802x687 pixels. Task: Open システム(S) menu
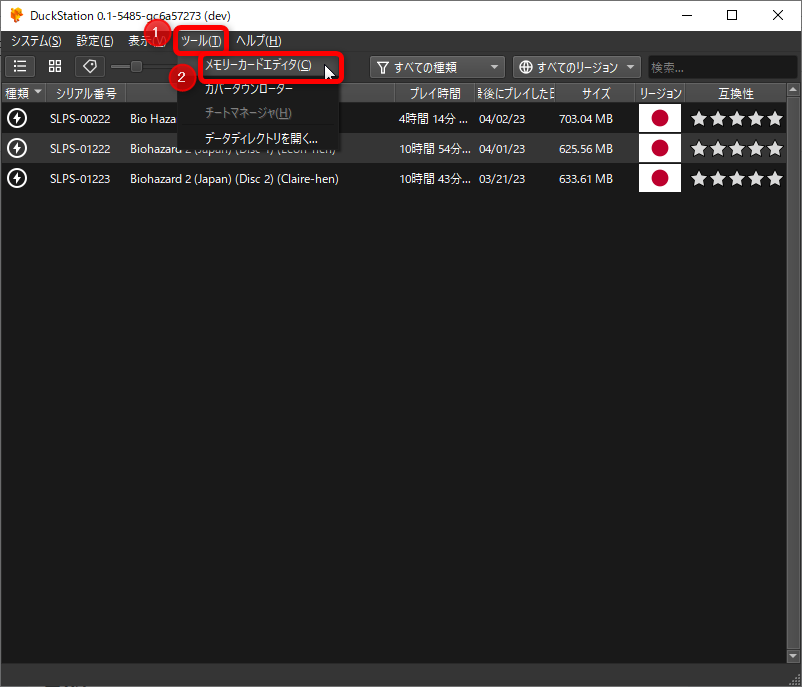tap(36, 41)
